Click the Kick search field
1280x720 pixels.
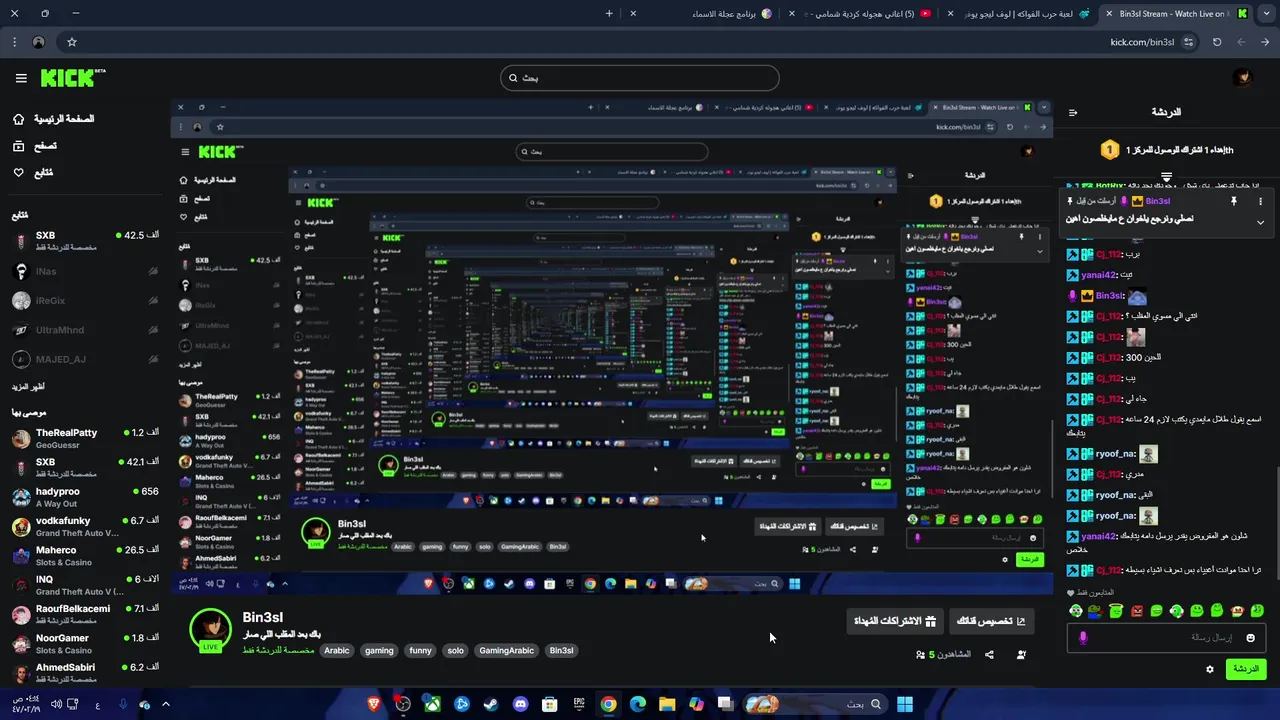pos(640,78)
